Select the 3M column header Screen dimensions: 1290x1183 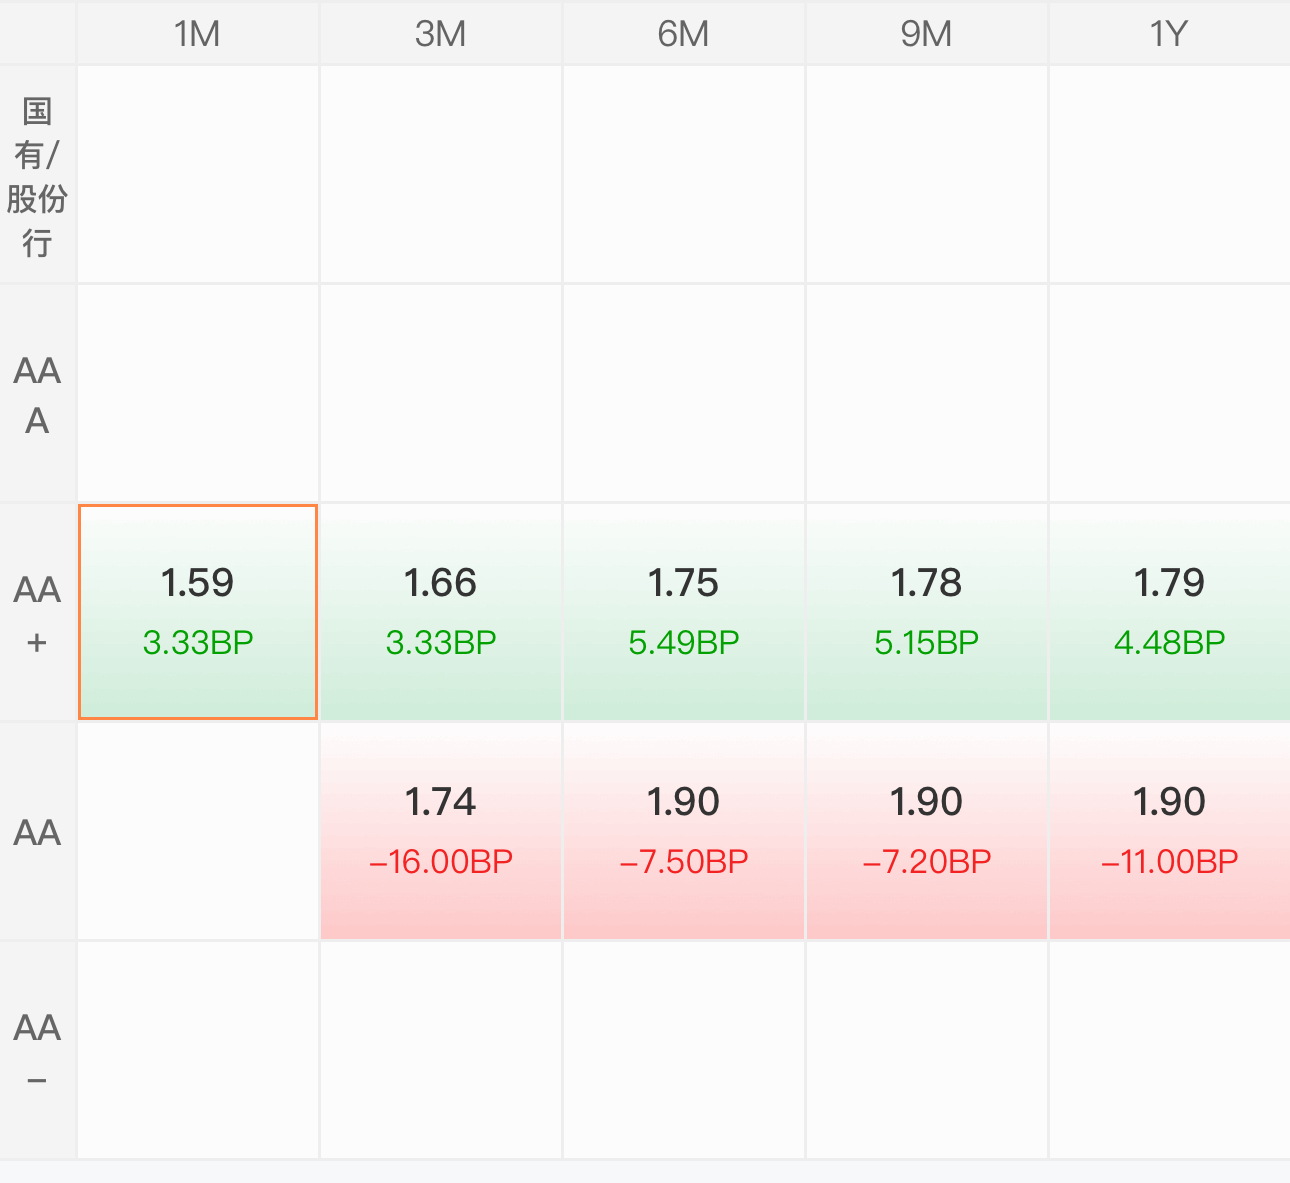[x=441, y=34]
